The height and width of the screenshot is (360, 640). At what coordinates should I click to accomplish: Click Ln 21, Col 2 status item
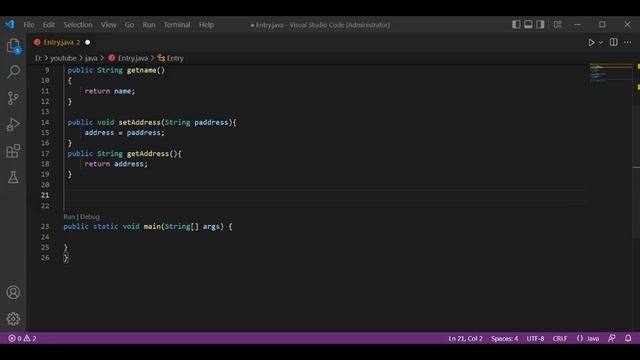465,338
